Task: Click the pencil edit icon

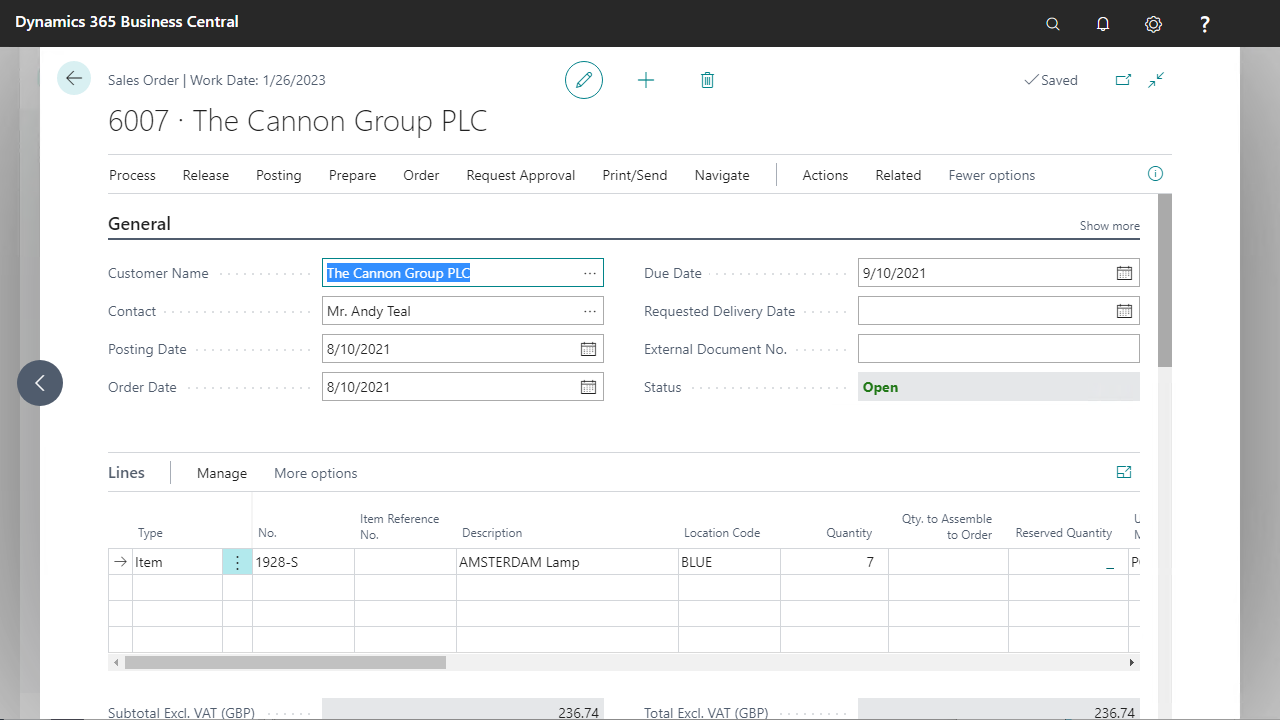Action: tap(584, 80)
